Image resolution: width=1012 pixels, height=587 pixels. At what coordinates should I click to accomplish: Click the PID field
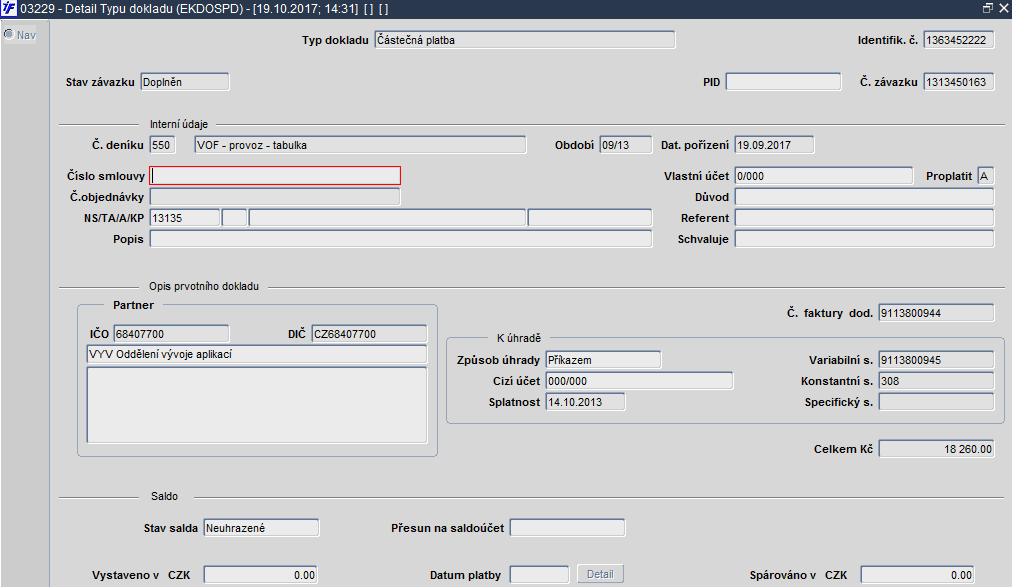click(784, 82)
